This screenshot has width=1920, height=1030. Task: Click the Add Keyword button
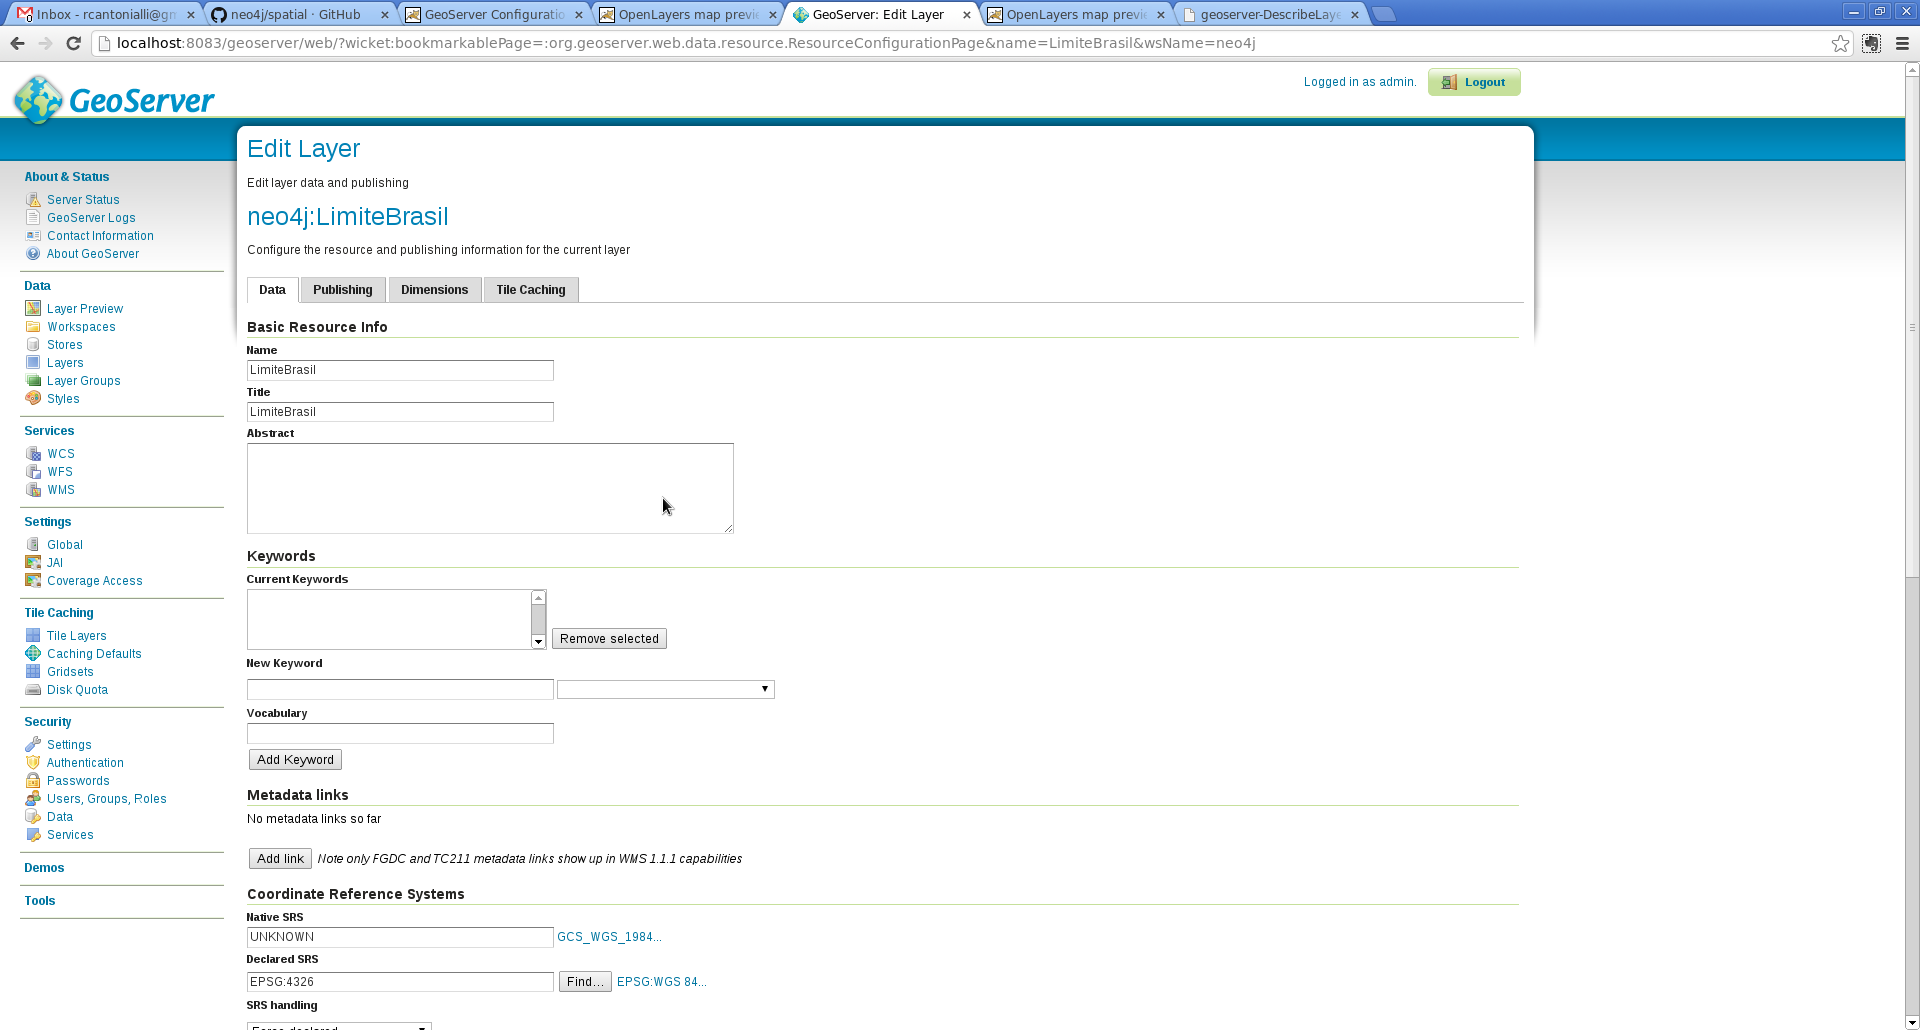pos(295,760)
